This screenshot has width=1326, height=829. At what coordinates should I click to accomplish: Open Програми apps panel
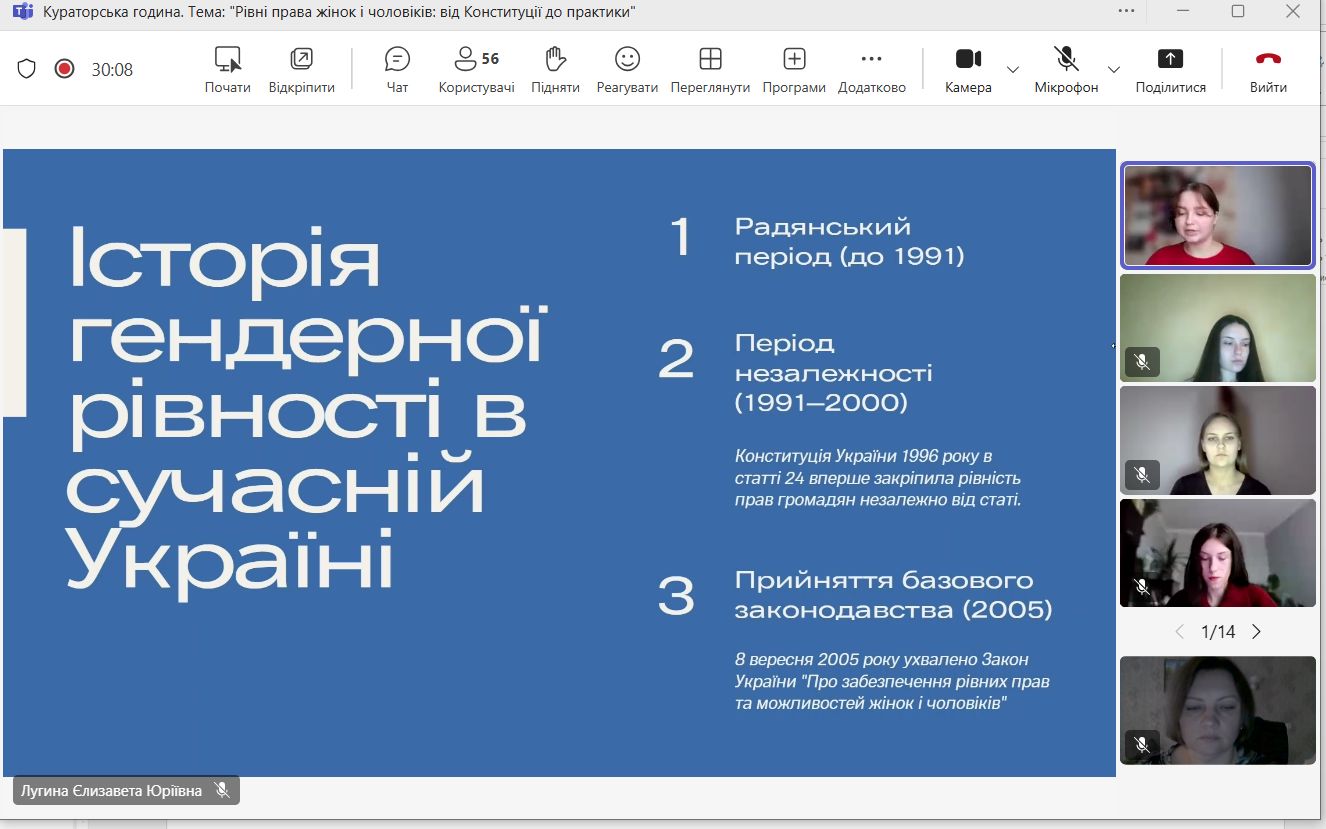(x=794, y=68)
